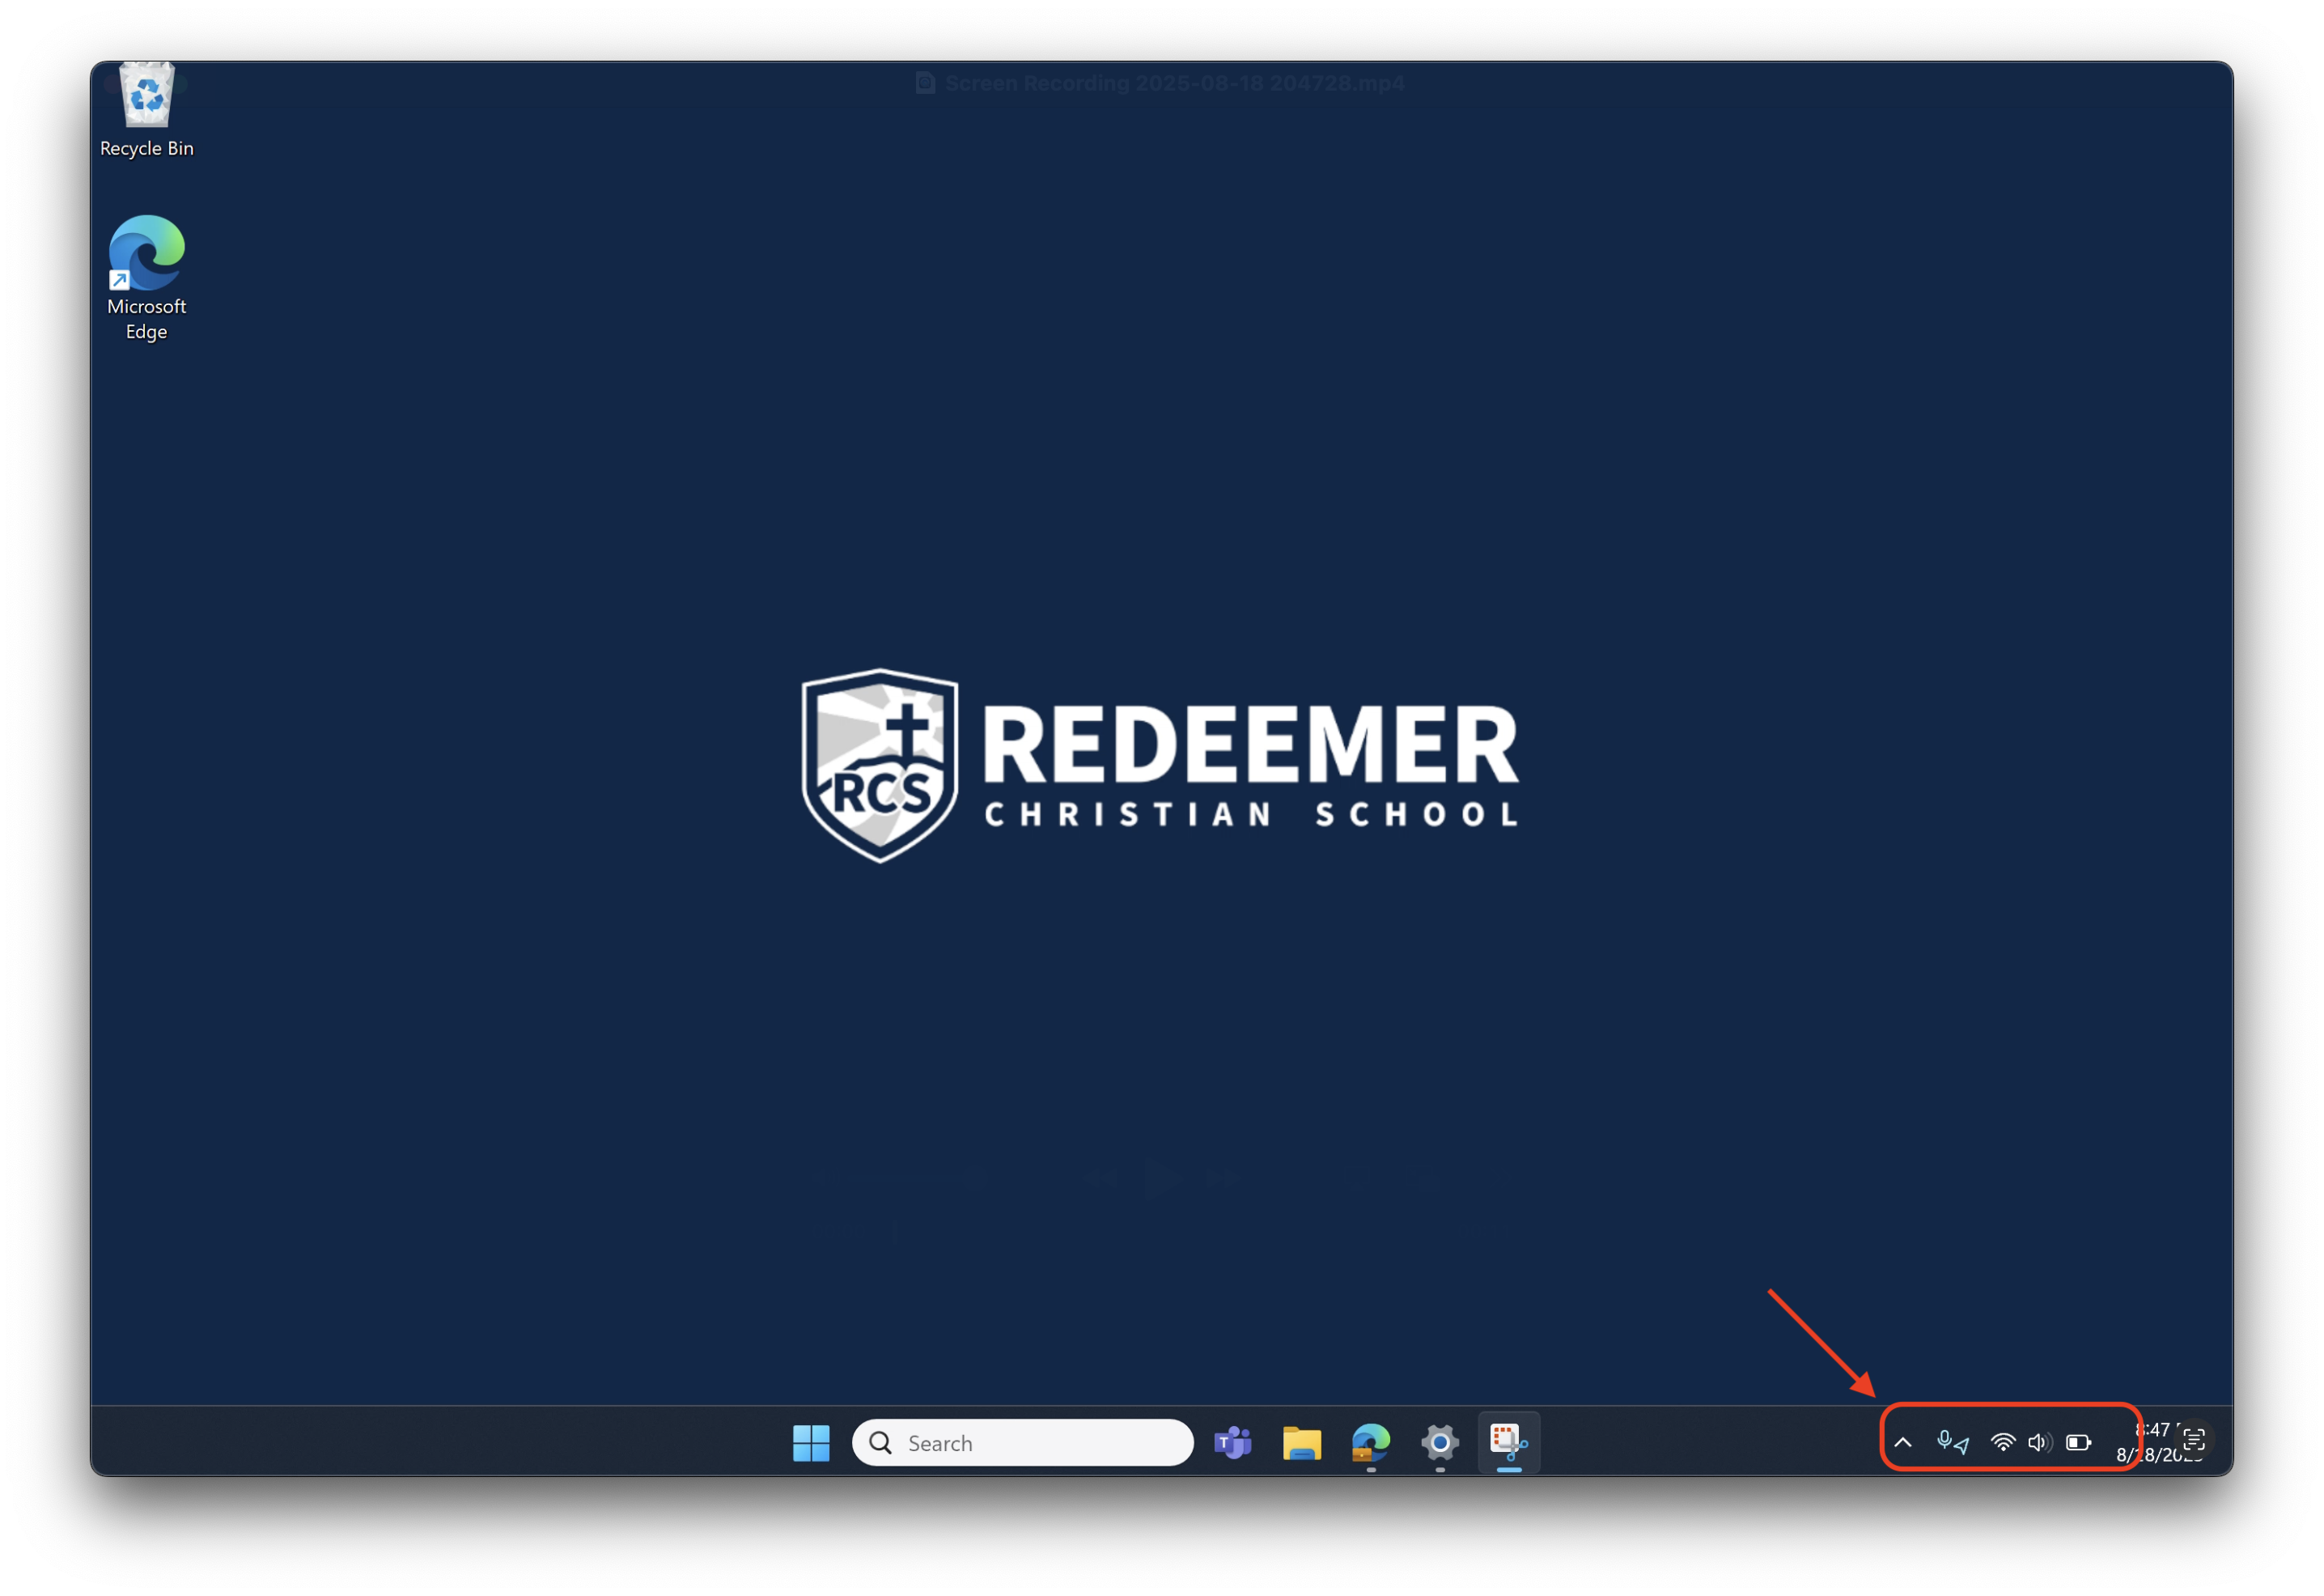Expand the hidden system tray icons chevron

(x=1903, y=1442)
